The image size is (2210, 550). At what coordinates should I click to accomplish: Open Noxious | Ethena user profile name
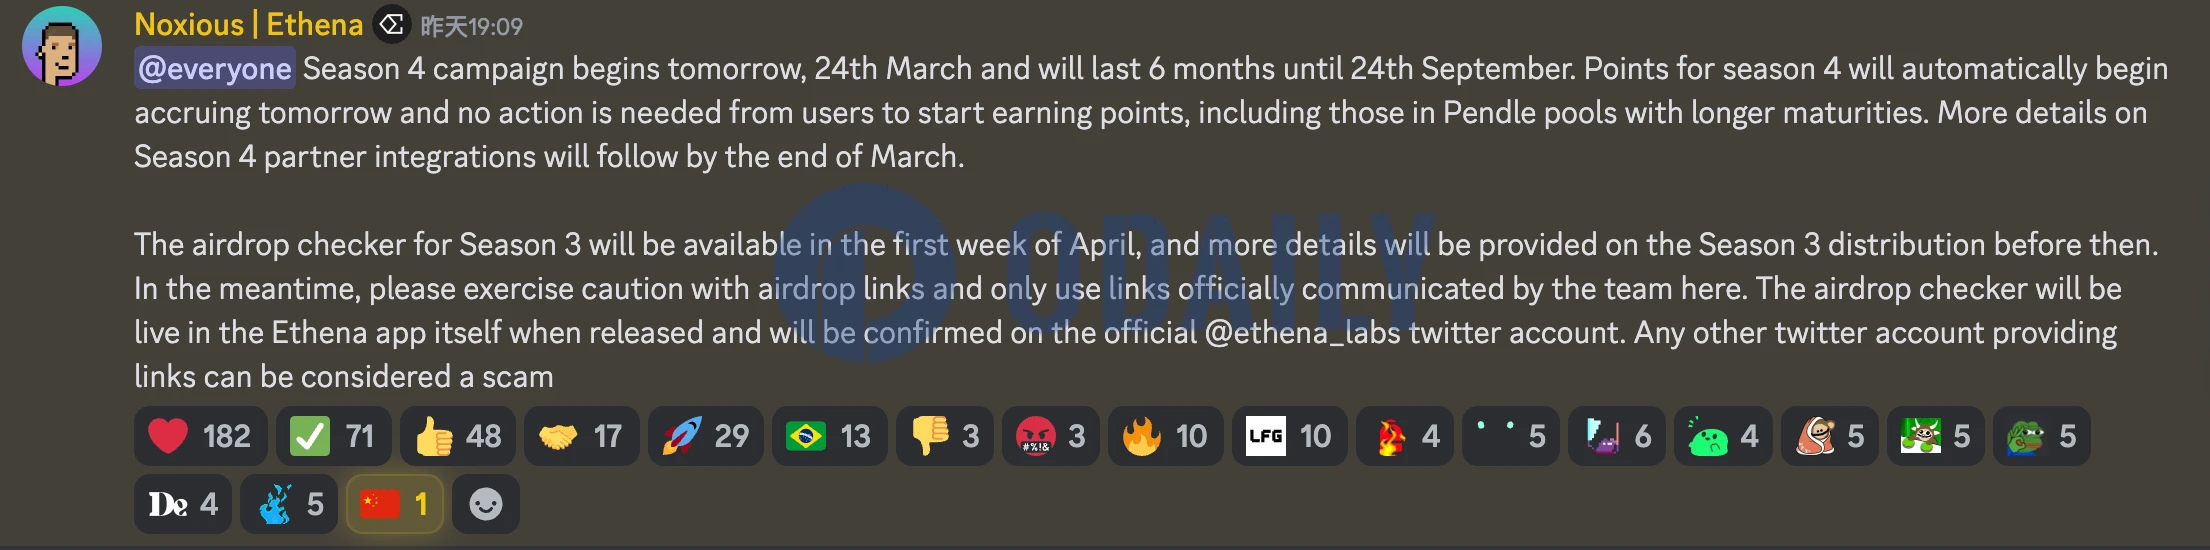(x=248, y=24)
